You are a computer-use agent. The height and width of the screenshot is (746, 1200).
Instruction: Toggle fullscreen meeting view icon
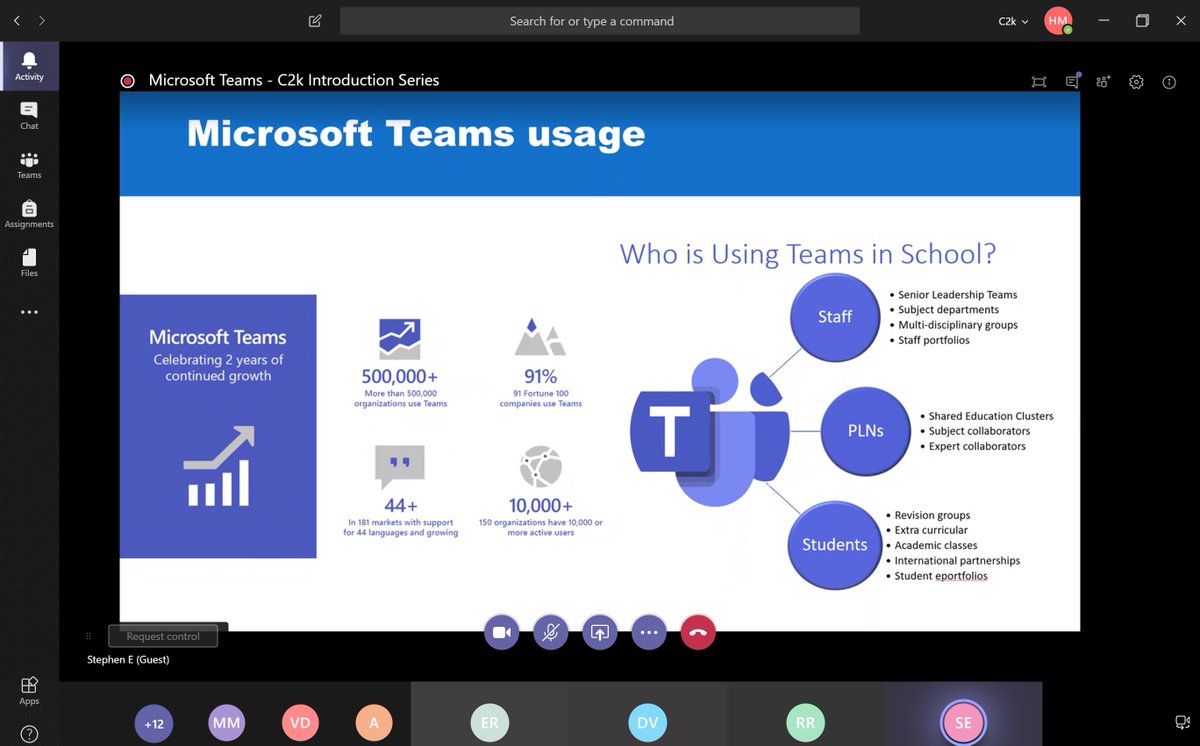1039,82
